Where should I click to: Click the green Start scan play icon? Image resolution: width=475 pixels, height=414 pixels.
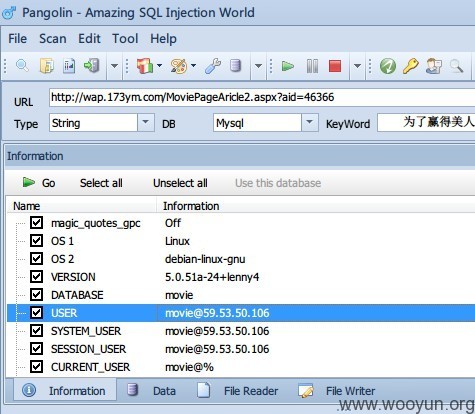point(287,66)
